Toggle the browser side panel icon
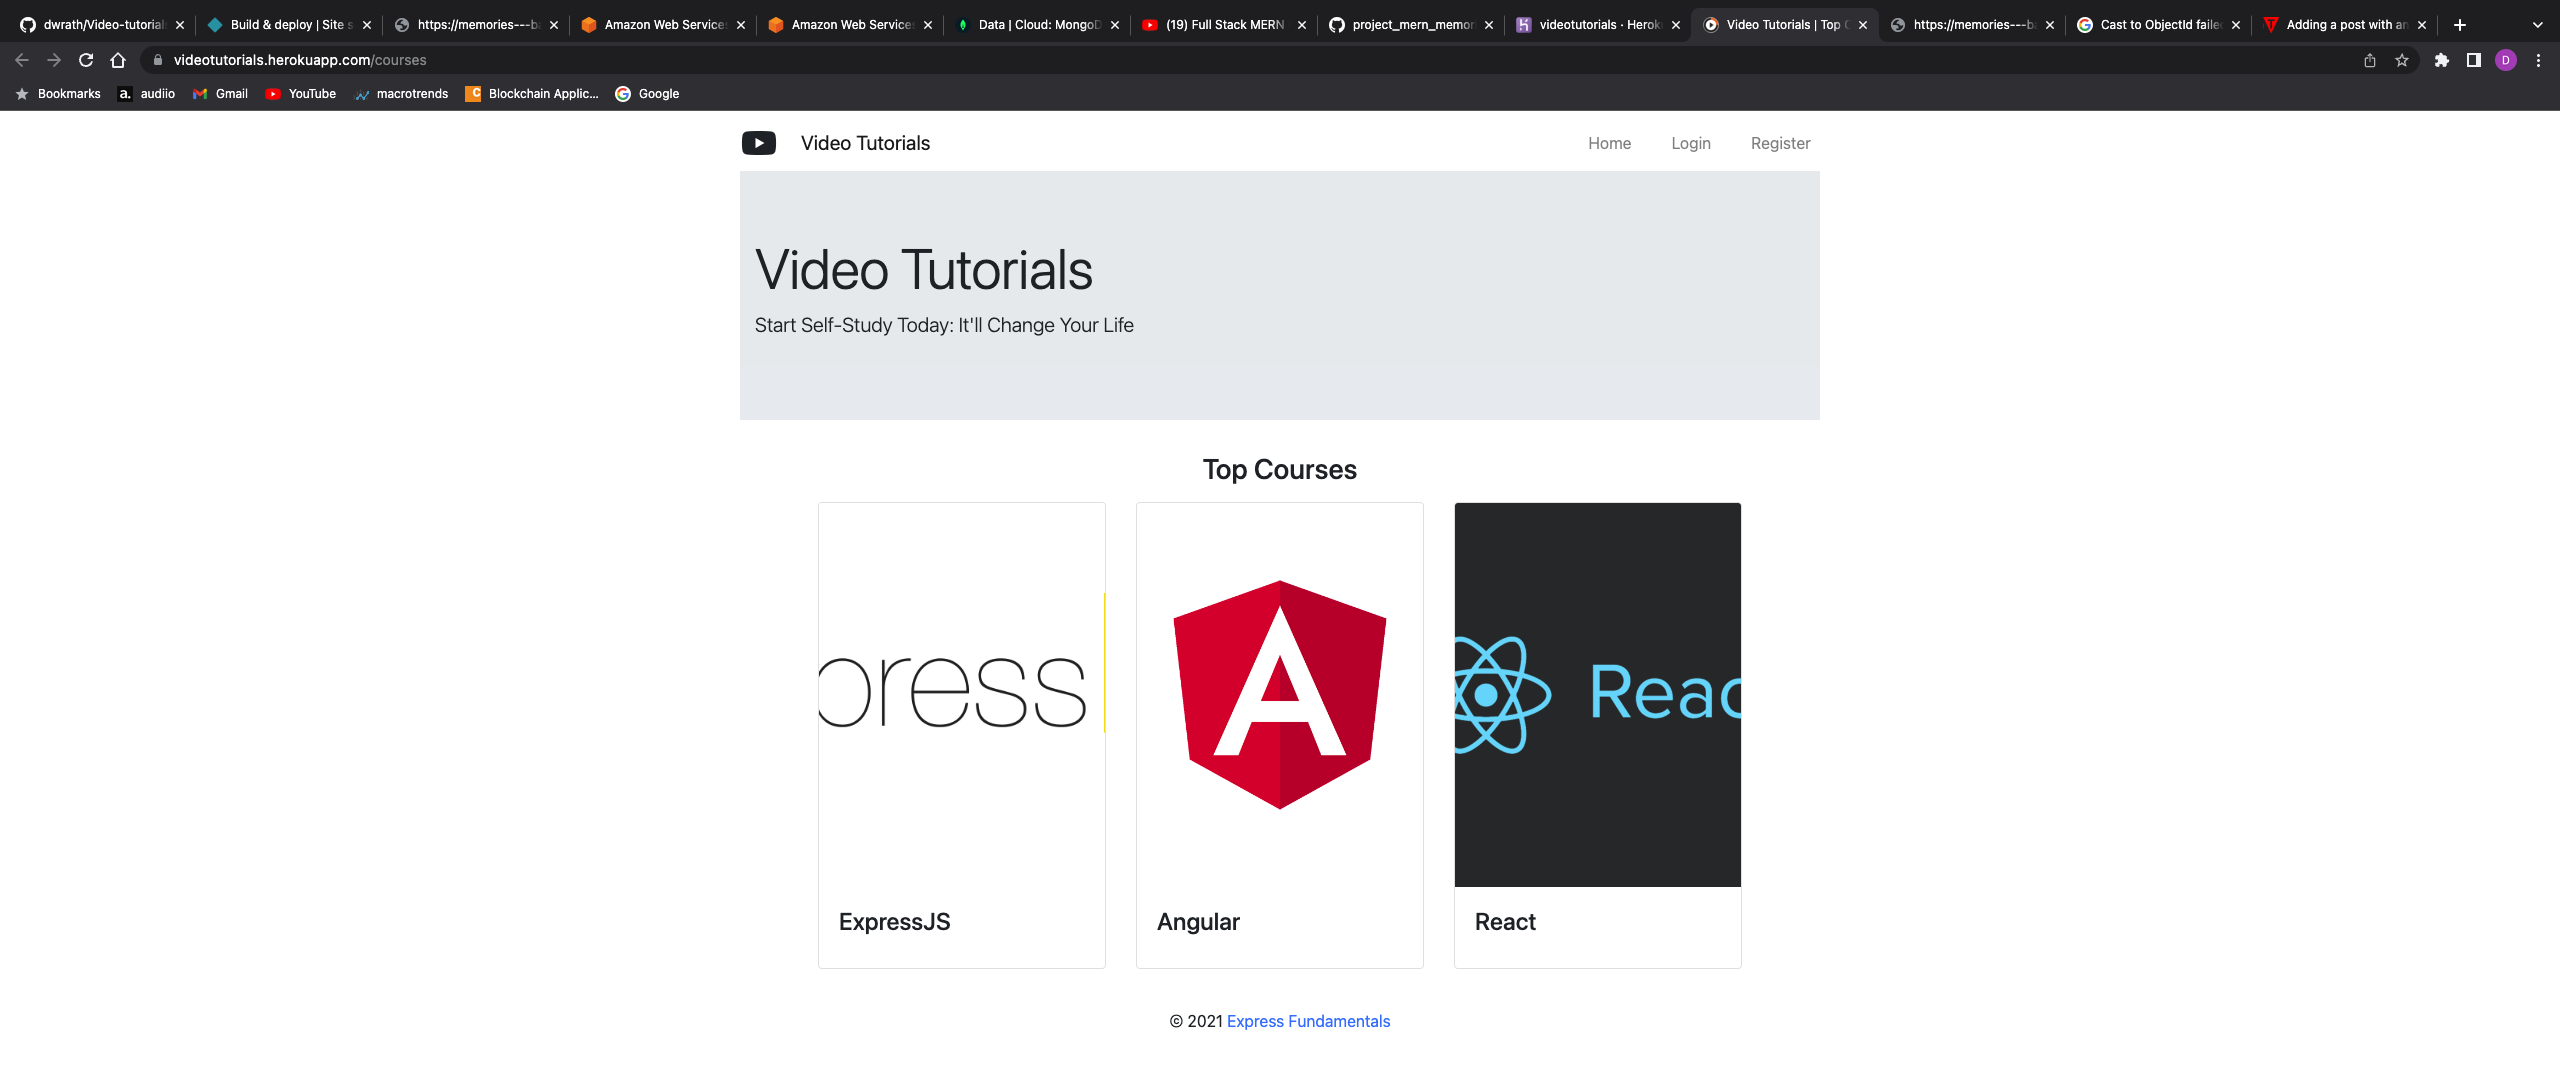 click(x=2473, y=60)
